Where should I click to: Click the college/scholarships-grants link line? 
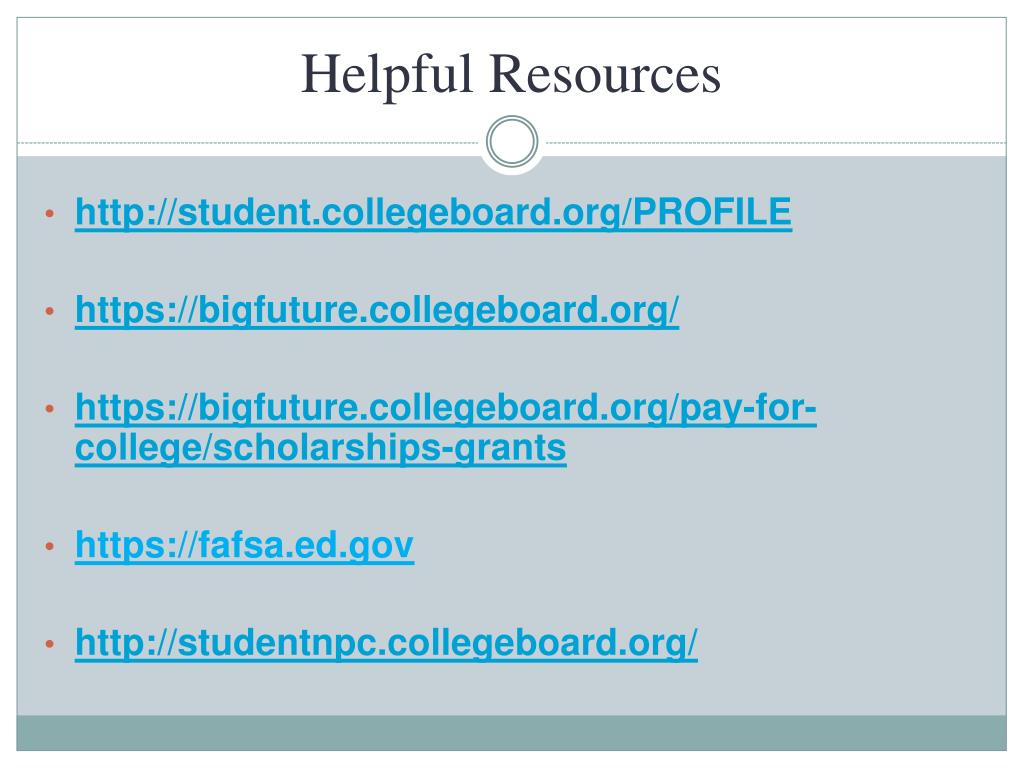click(321, 448)
